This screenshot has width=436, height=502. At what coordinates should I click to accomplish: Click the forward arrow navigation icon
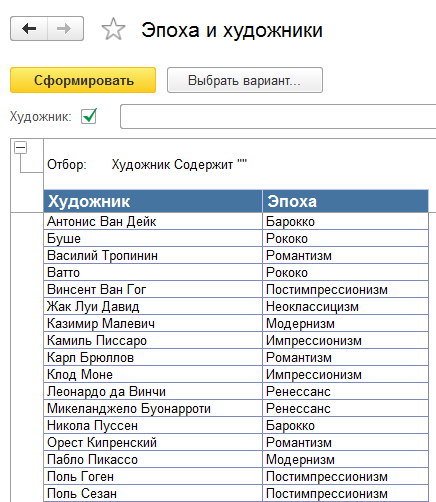pos(65,29)
